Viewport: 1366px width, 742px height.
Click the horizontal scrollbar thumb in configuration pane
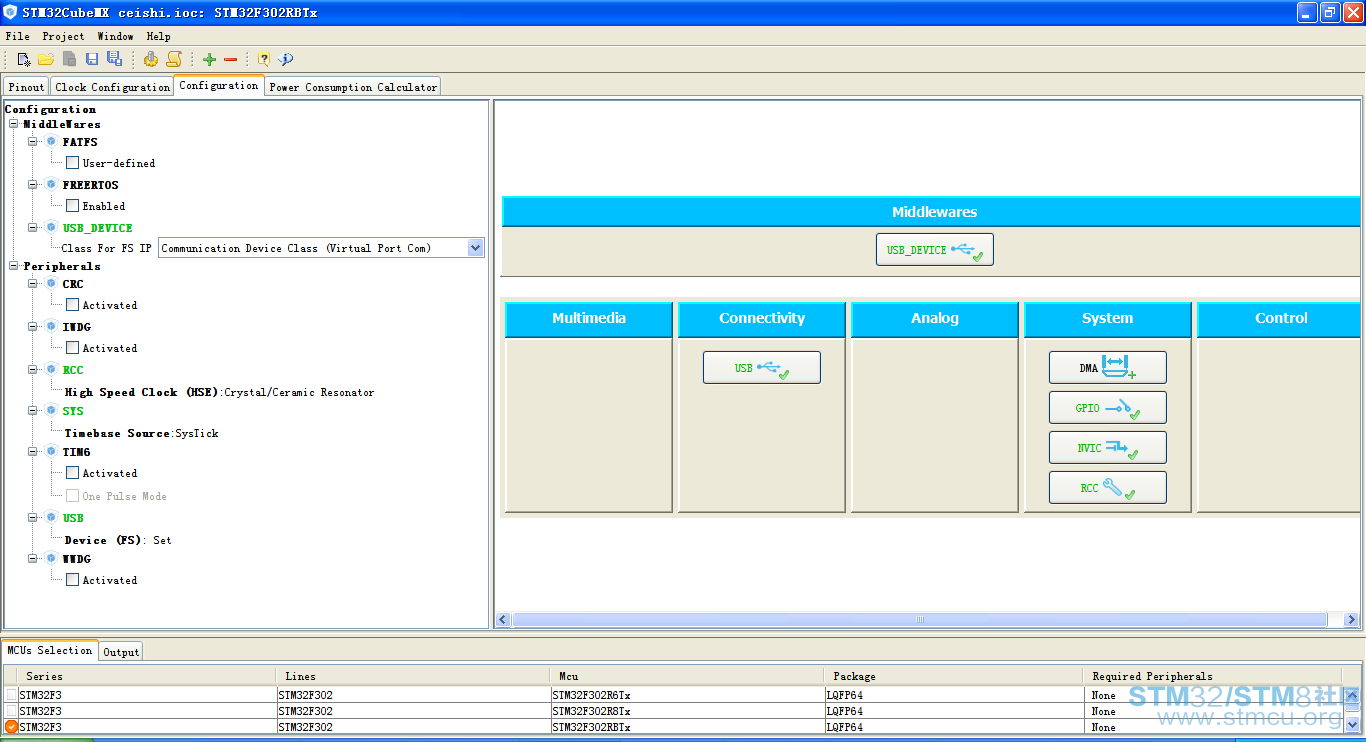pyautogui.click(x=920, y=620)
